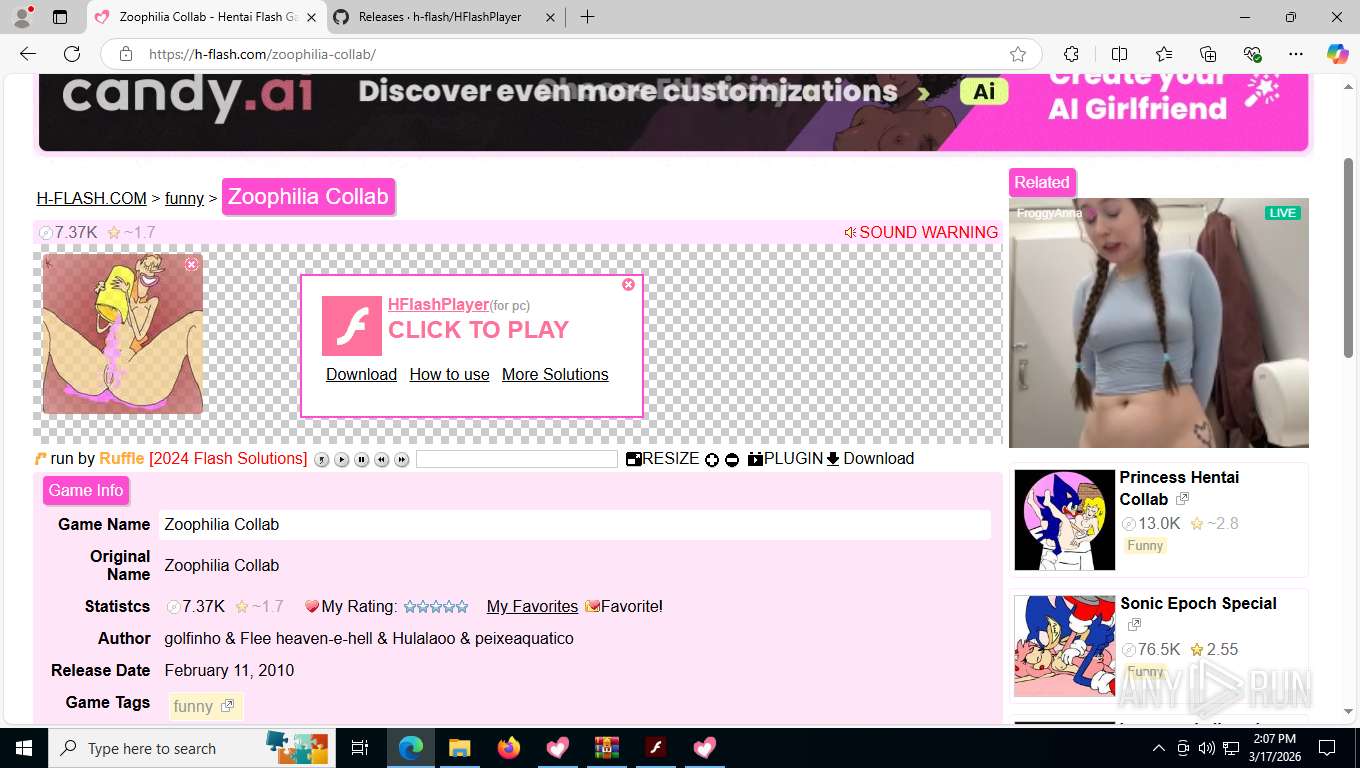Click the fast-forward control under the player
This screenshot has height=768, width=1360.
click(401, 460)
